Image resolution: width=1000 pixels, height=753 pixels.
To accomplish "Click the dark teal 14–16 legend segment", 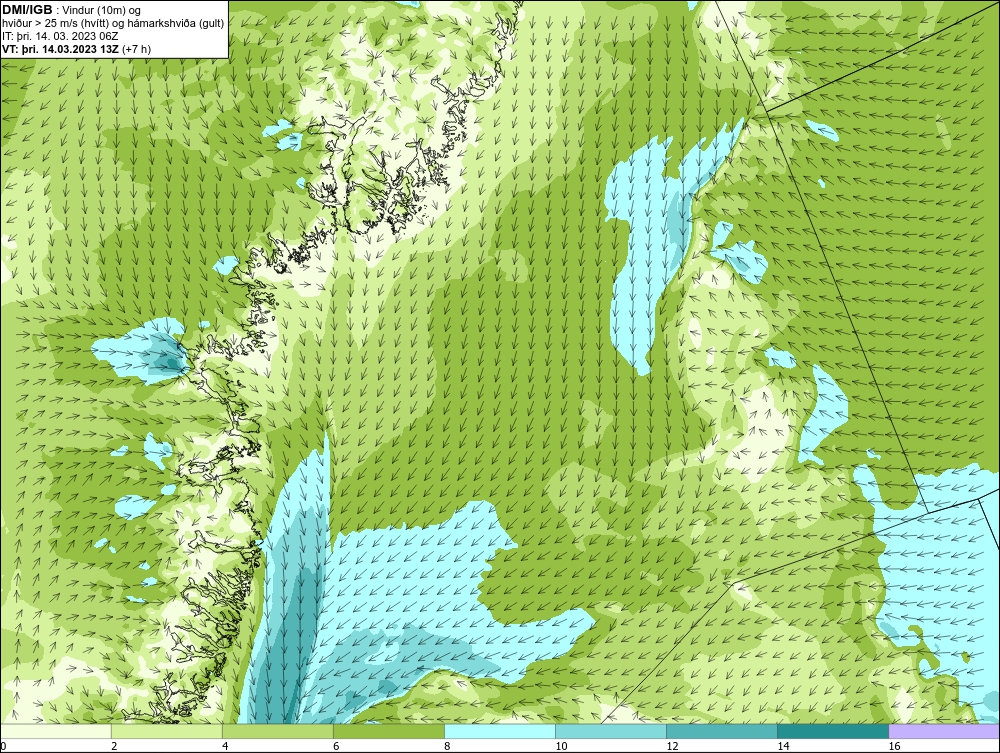I will click(833, 731).
